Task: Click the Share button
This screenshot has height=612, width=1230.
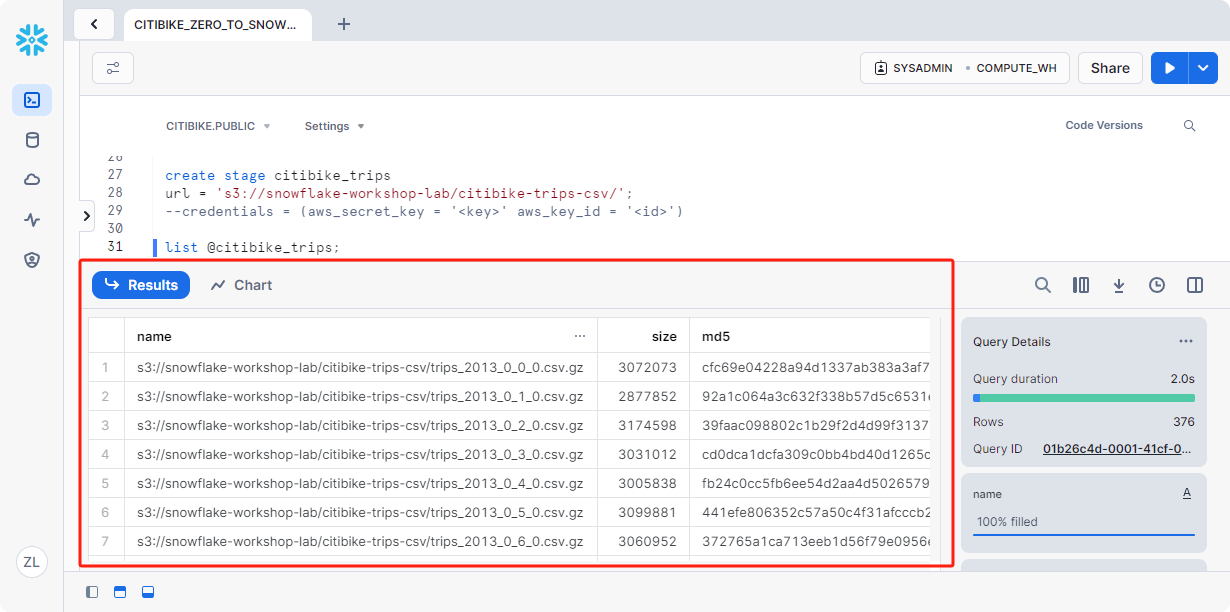Action: click(x=1110, y=68)
